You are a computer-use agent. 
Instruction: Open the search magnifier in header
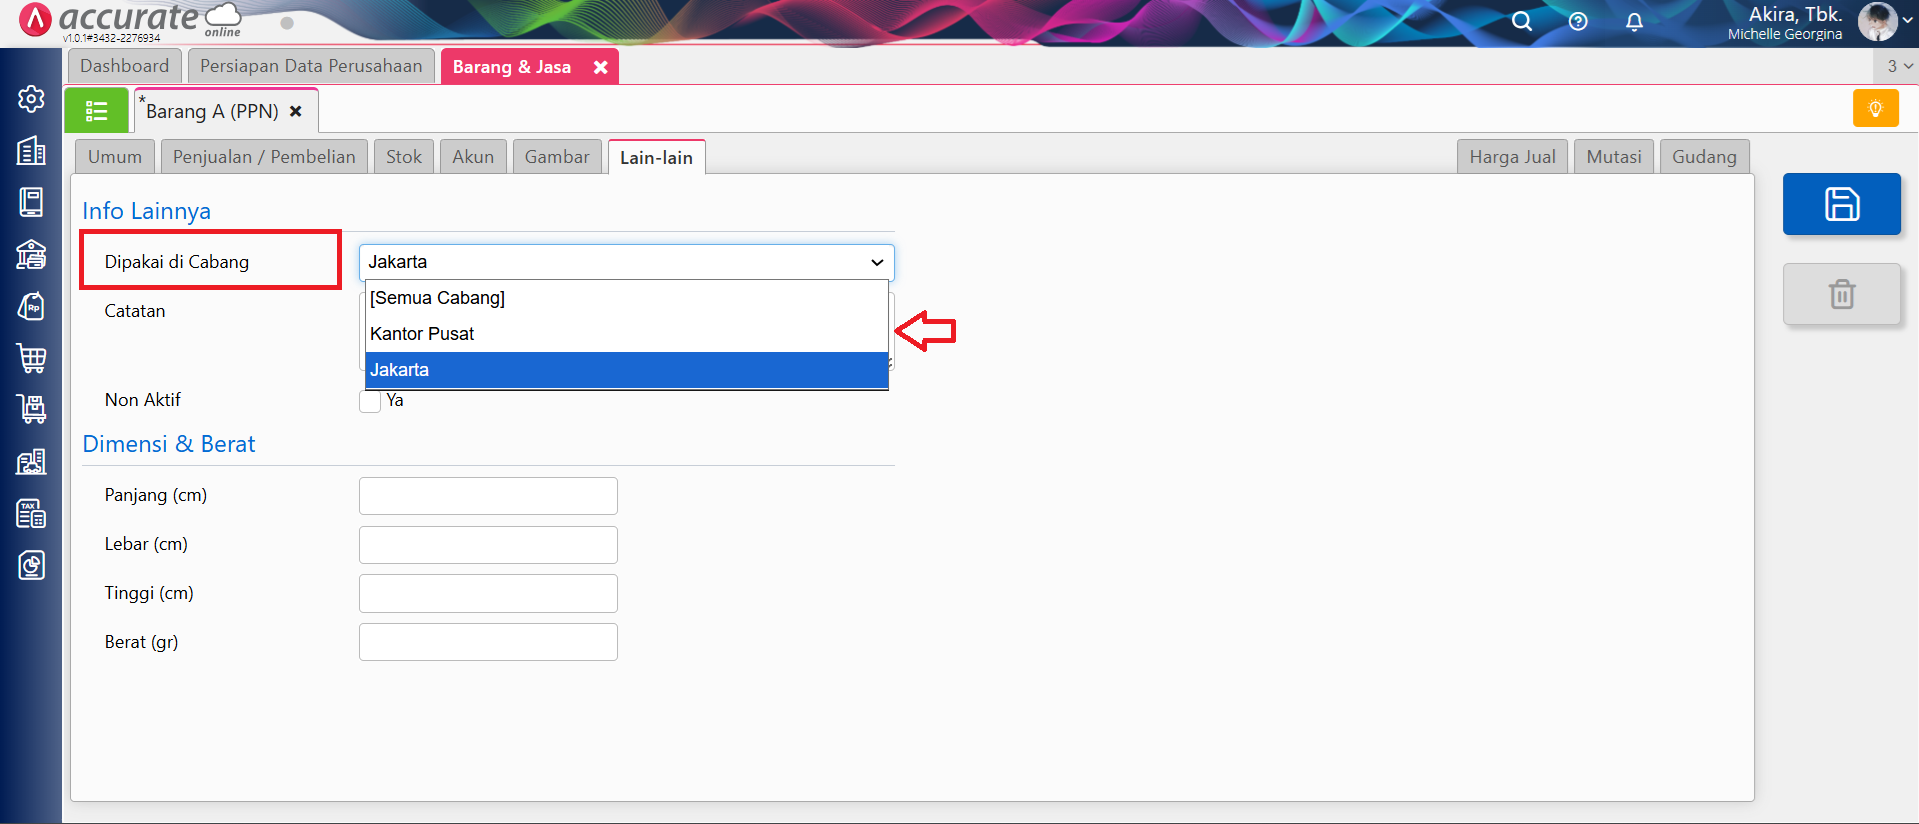[x=1521, y=21]
